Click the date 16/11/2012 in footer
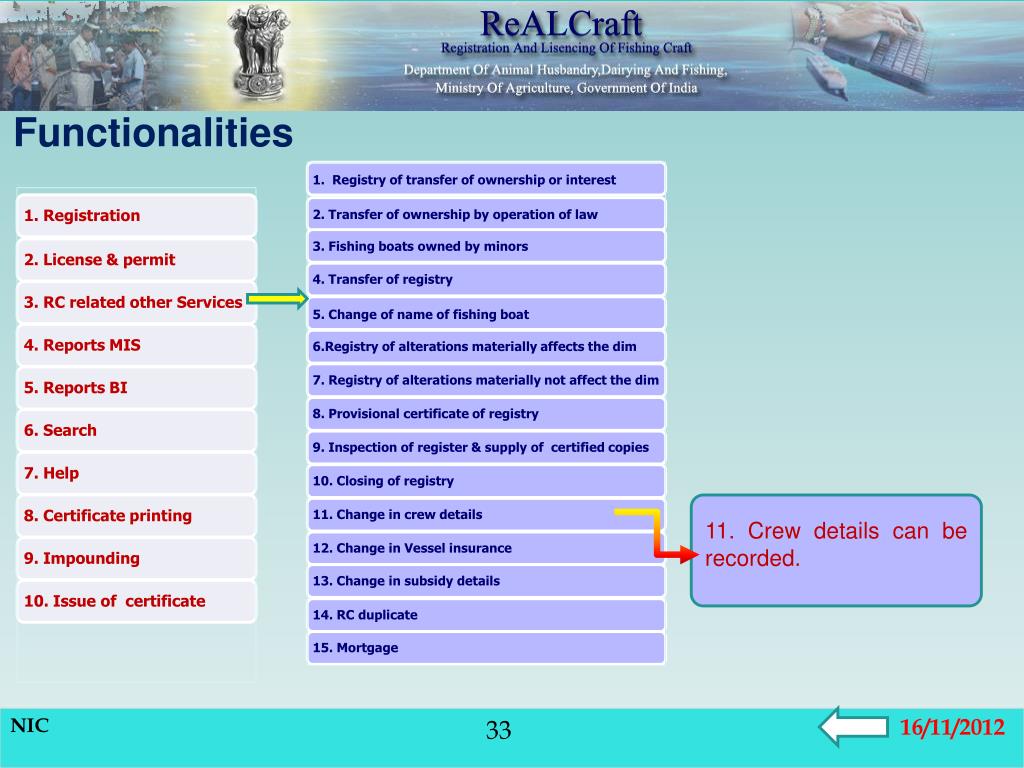The height and width of the screenshot is (768, 1024). (952, 727)
